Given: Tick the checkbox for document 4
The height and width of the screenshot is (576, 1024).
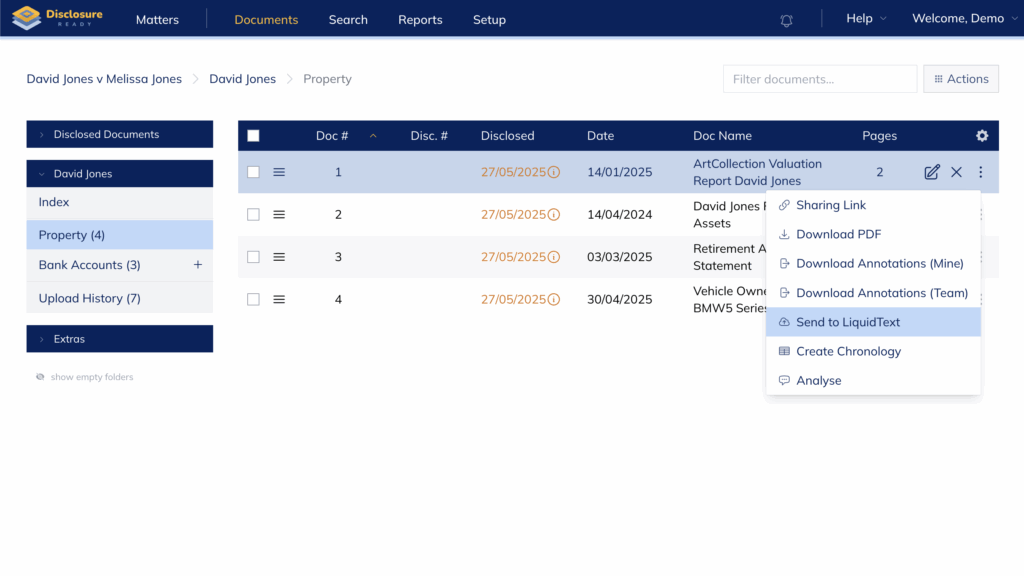Looking at the screenshot, I should [x=253, y=299].
